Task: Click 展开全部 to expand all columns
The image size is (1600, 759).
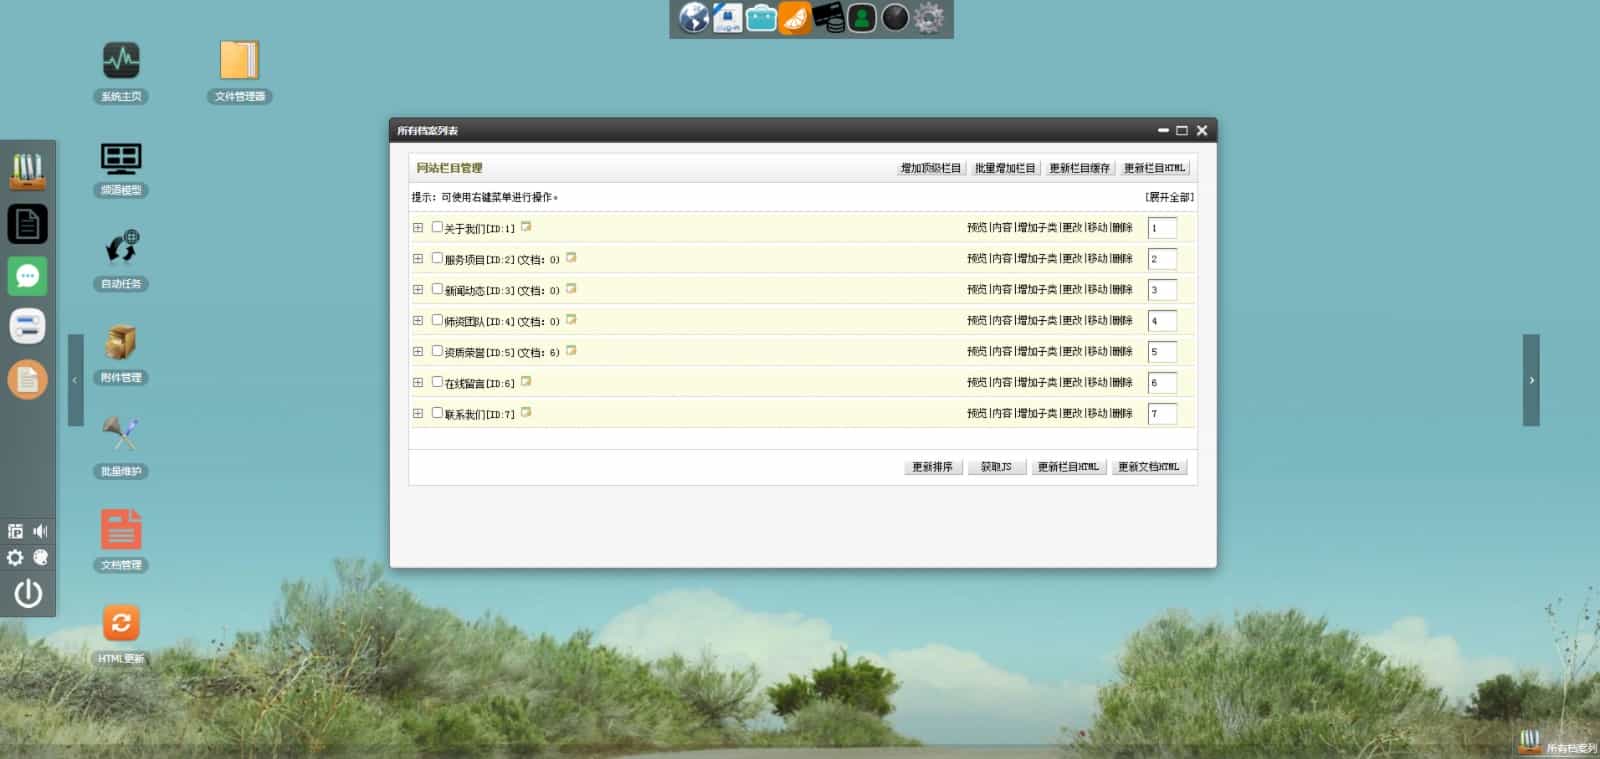Action: pyautogui.click(x=1169, y=197)
